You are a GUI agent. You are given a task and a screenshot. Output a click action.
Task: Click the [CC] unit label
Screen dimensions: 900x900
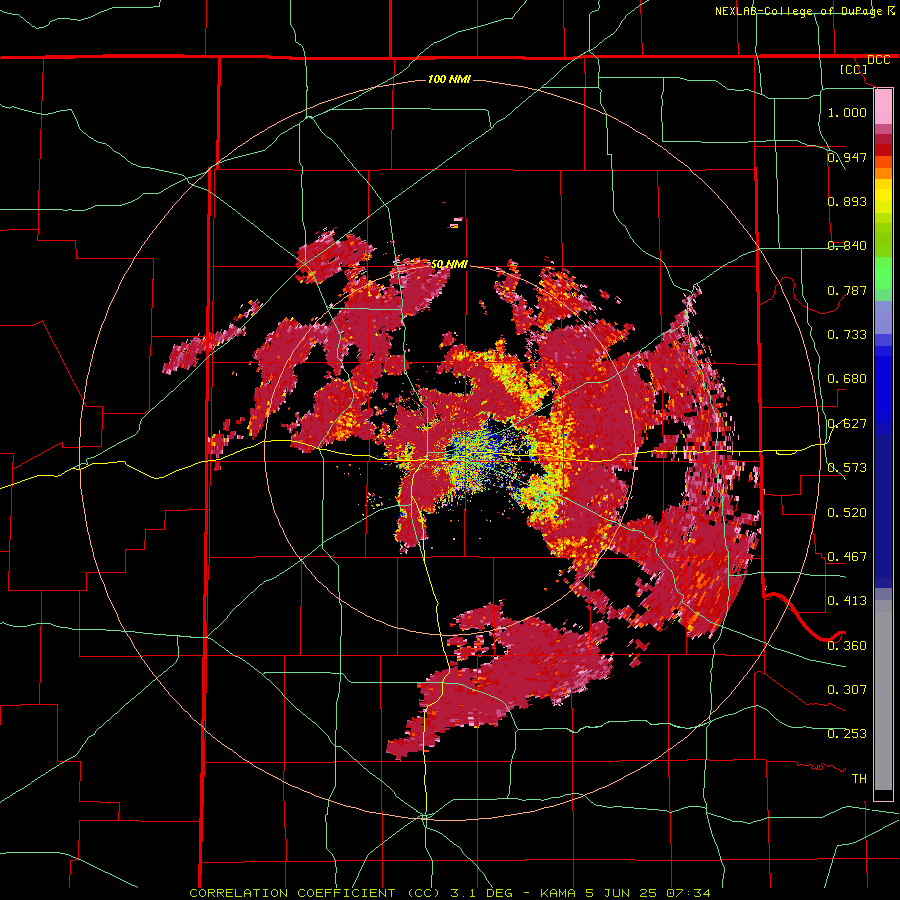[x=854, y=69]
